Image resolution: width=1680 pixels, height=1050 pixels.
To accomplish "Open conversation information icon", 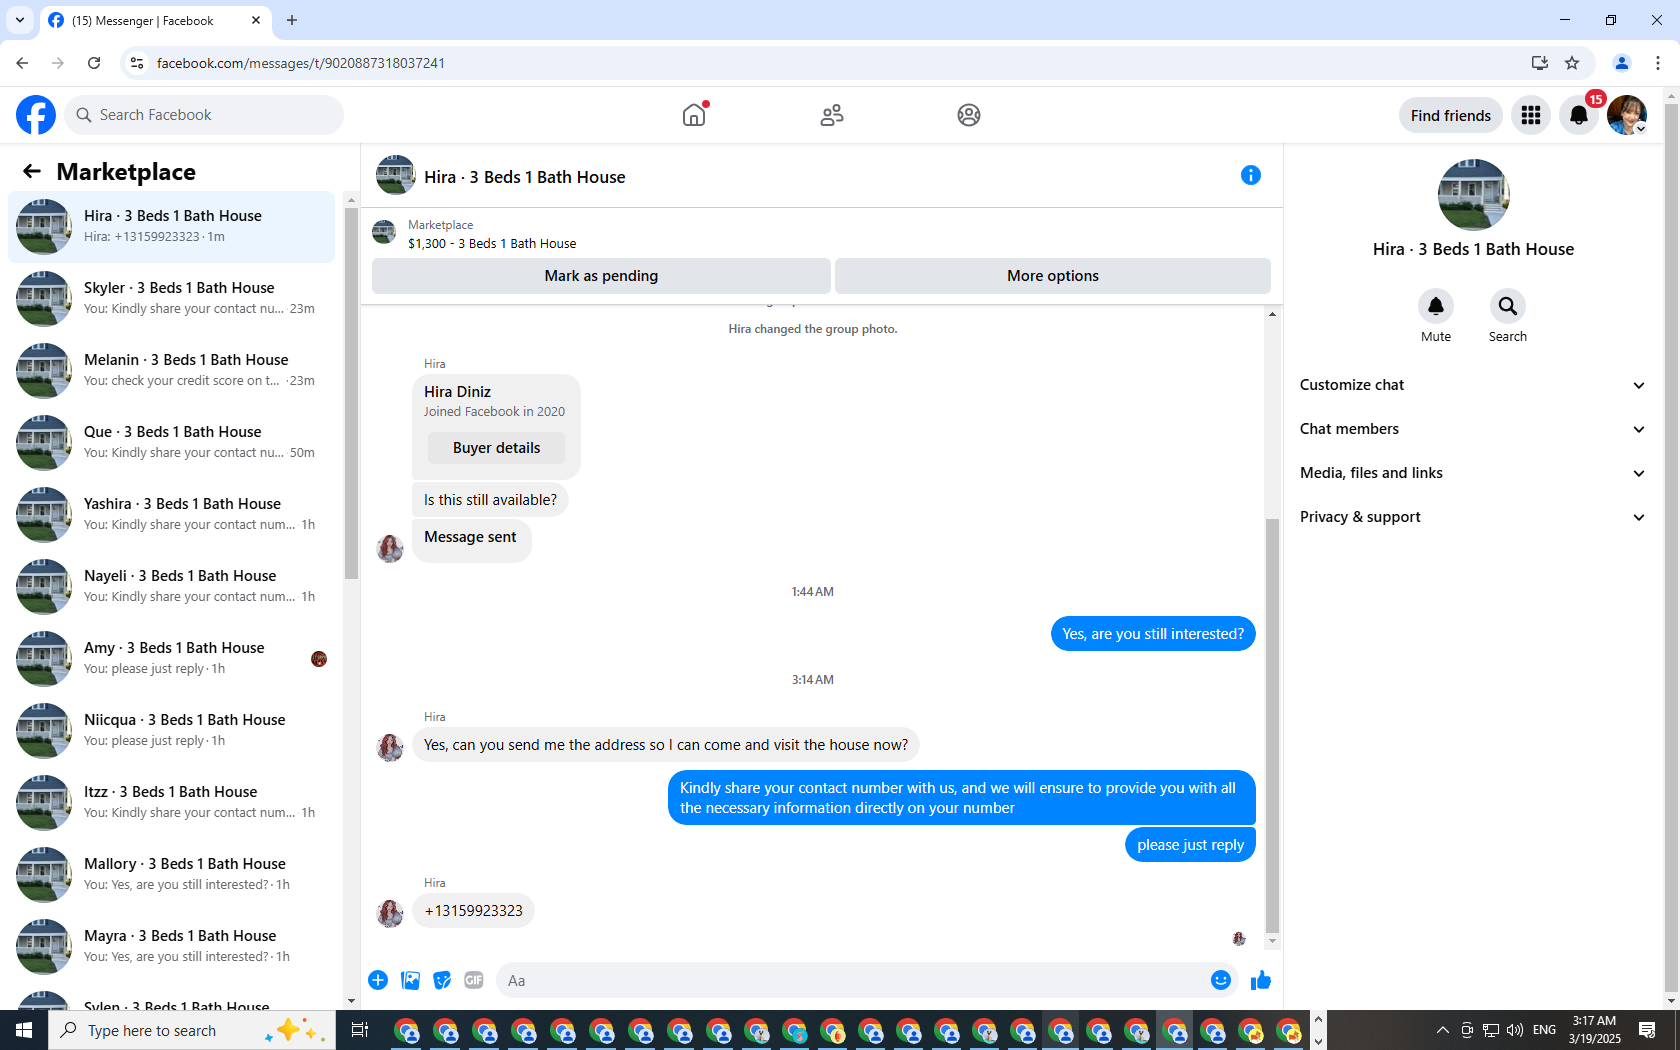I will [x=1251, y=175].
